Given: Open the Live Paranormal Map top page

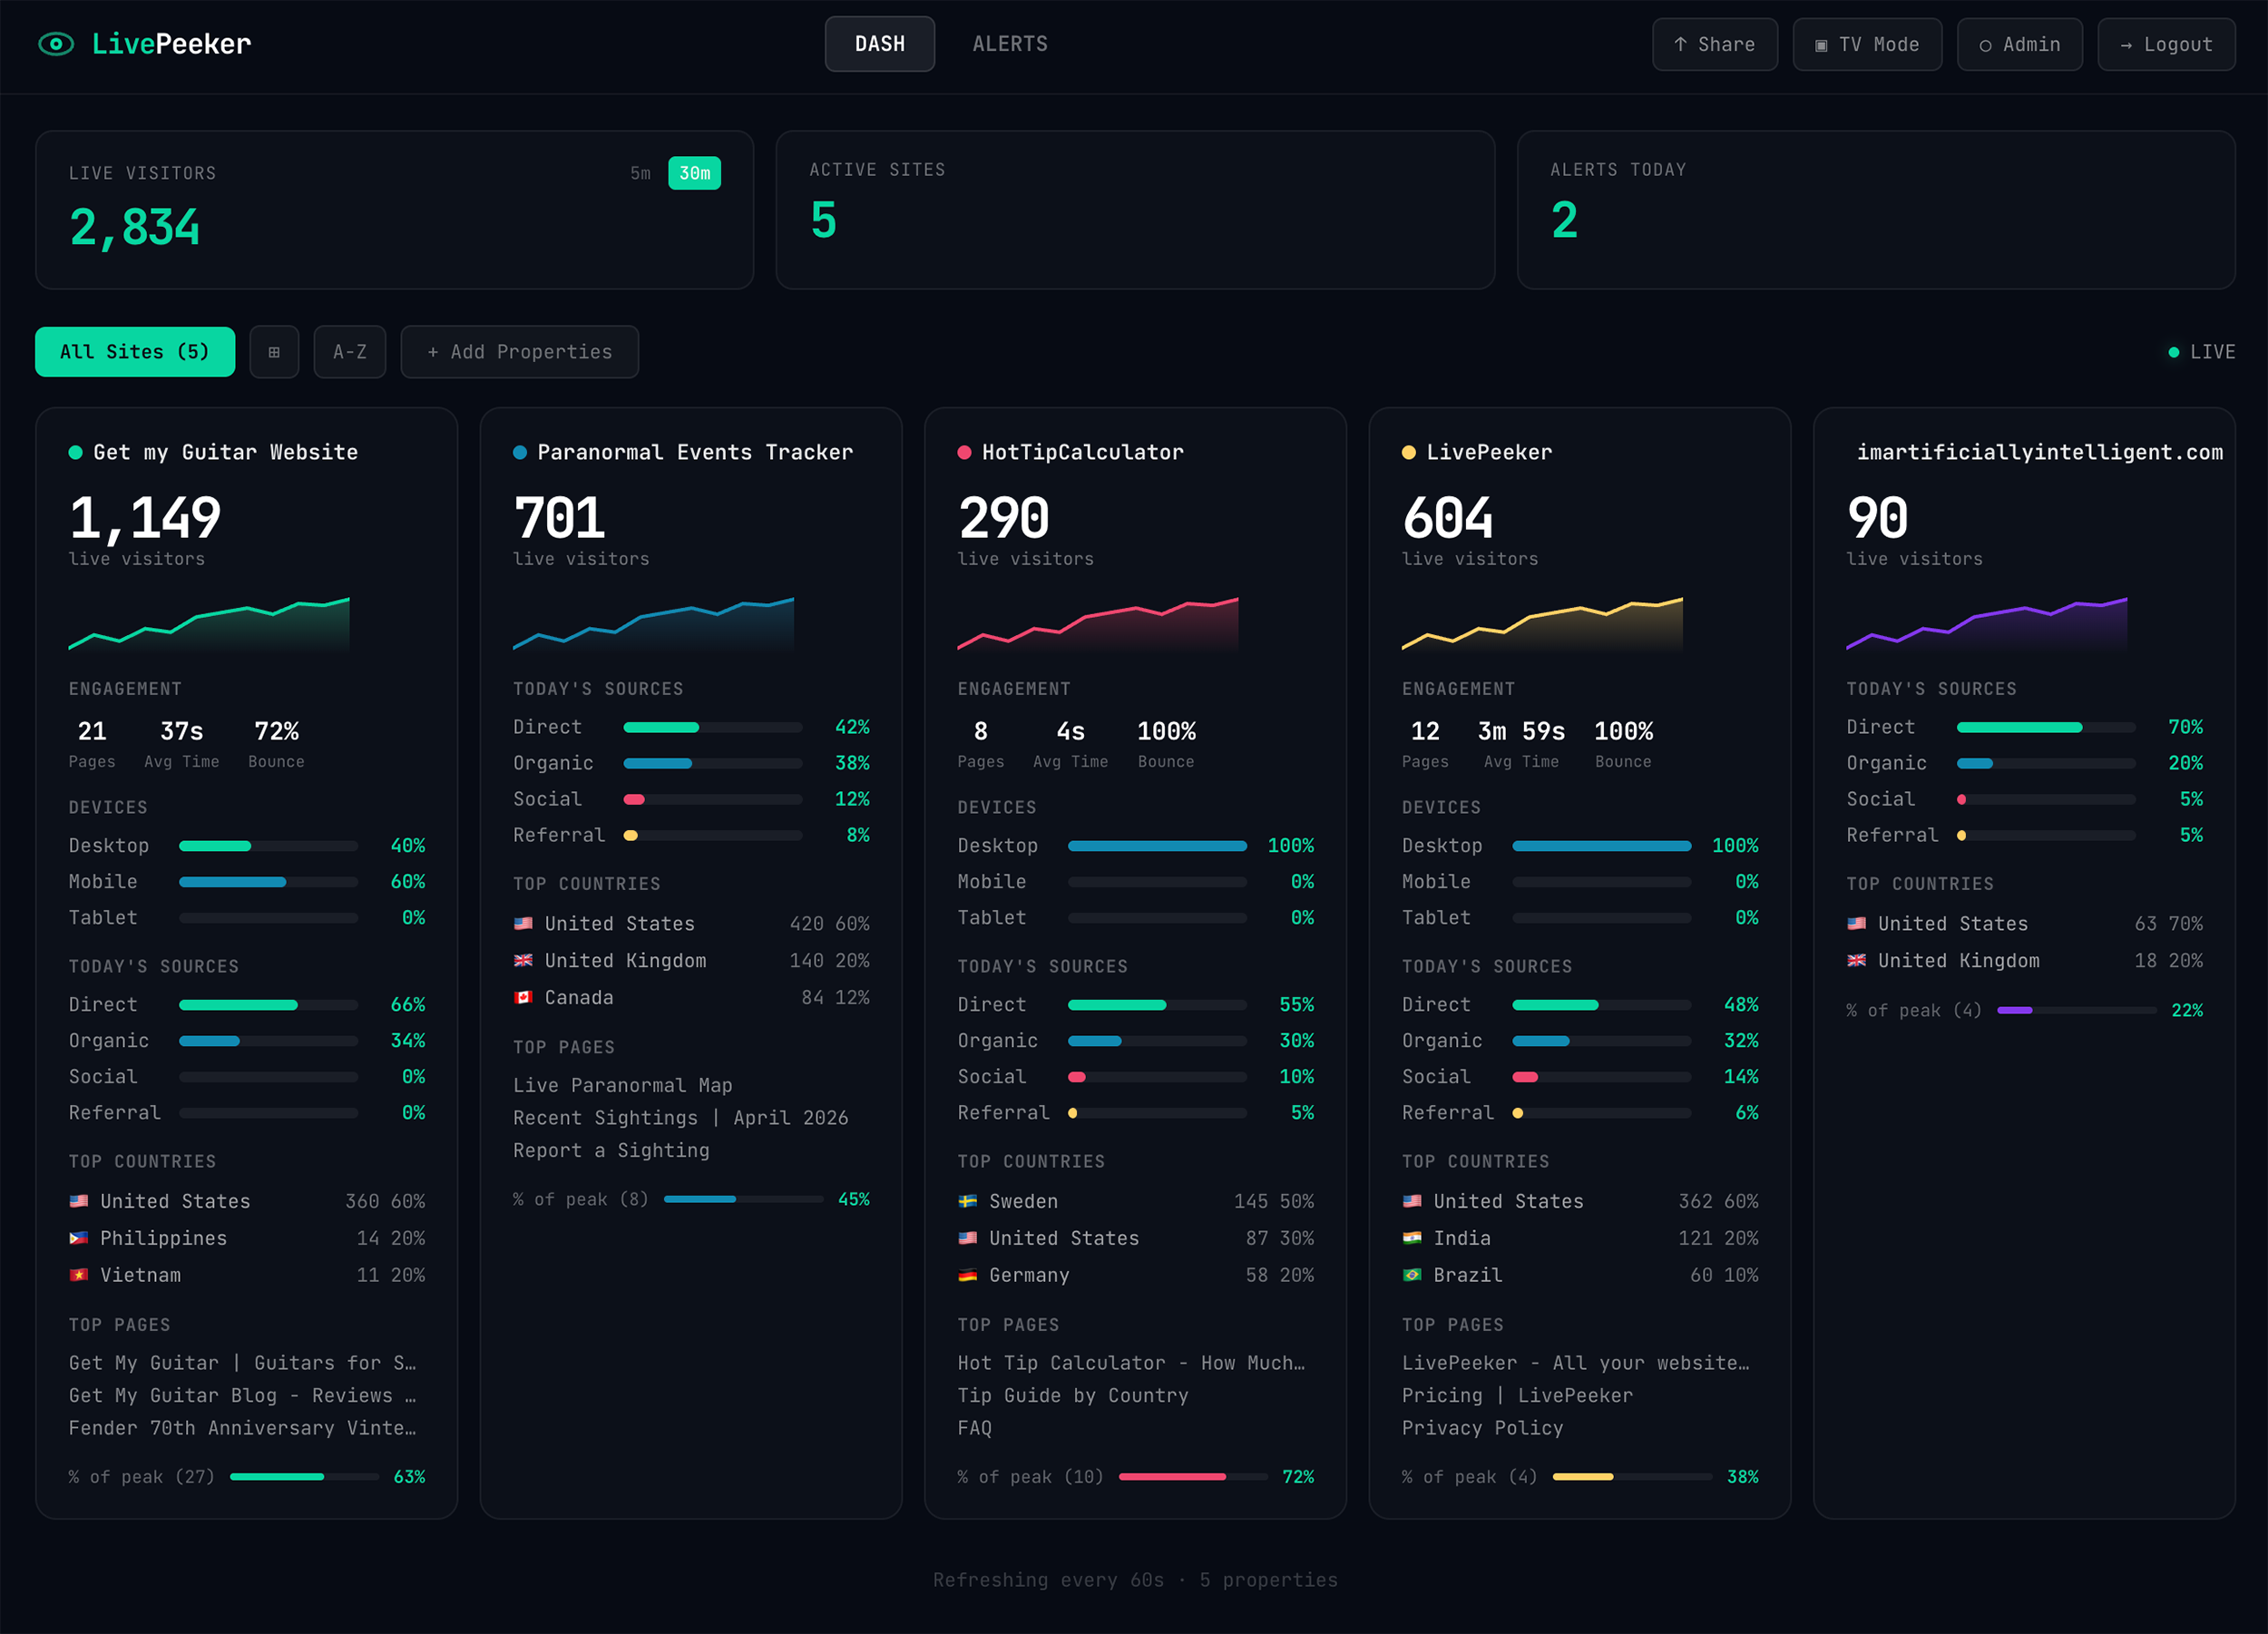Looking at the screenshot, I should tap(622, 1085).
